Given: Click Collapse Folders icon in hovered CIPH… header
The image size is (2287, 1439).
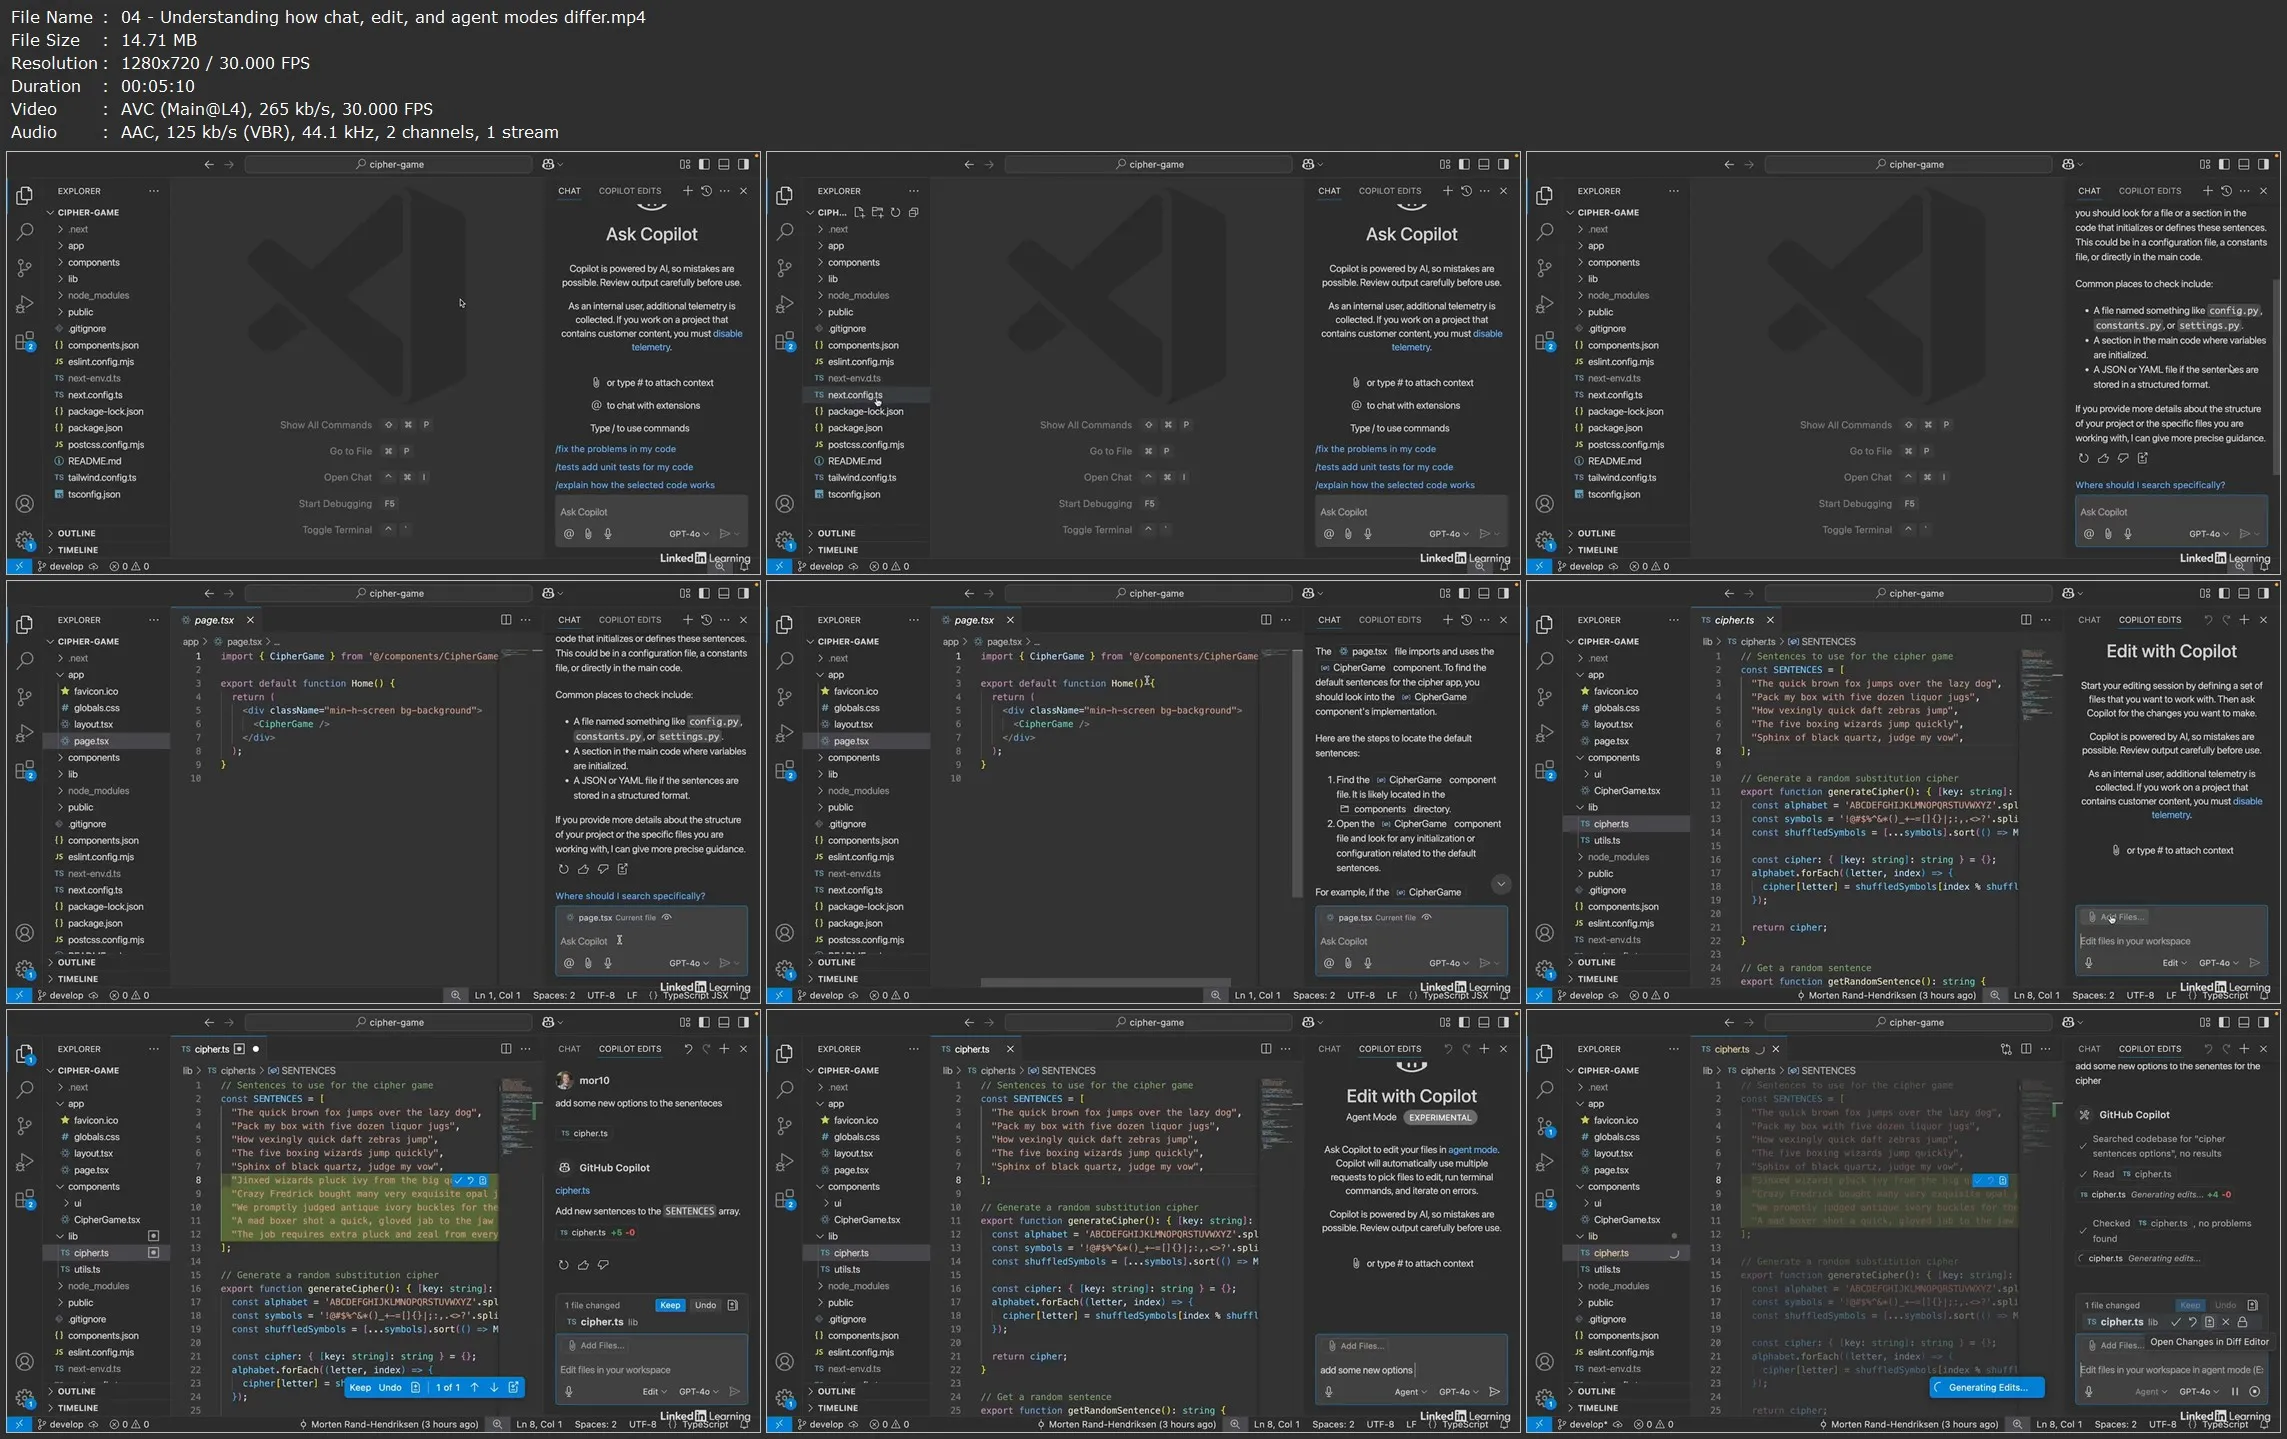Looking at the screenshot, I should [x=913, y=212].
